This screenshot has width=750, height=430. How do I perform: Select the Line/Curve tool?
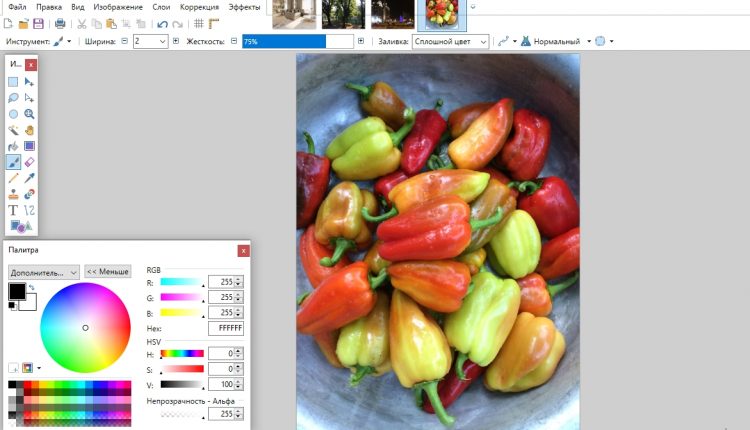29,210
